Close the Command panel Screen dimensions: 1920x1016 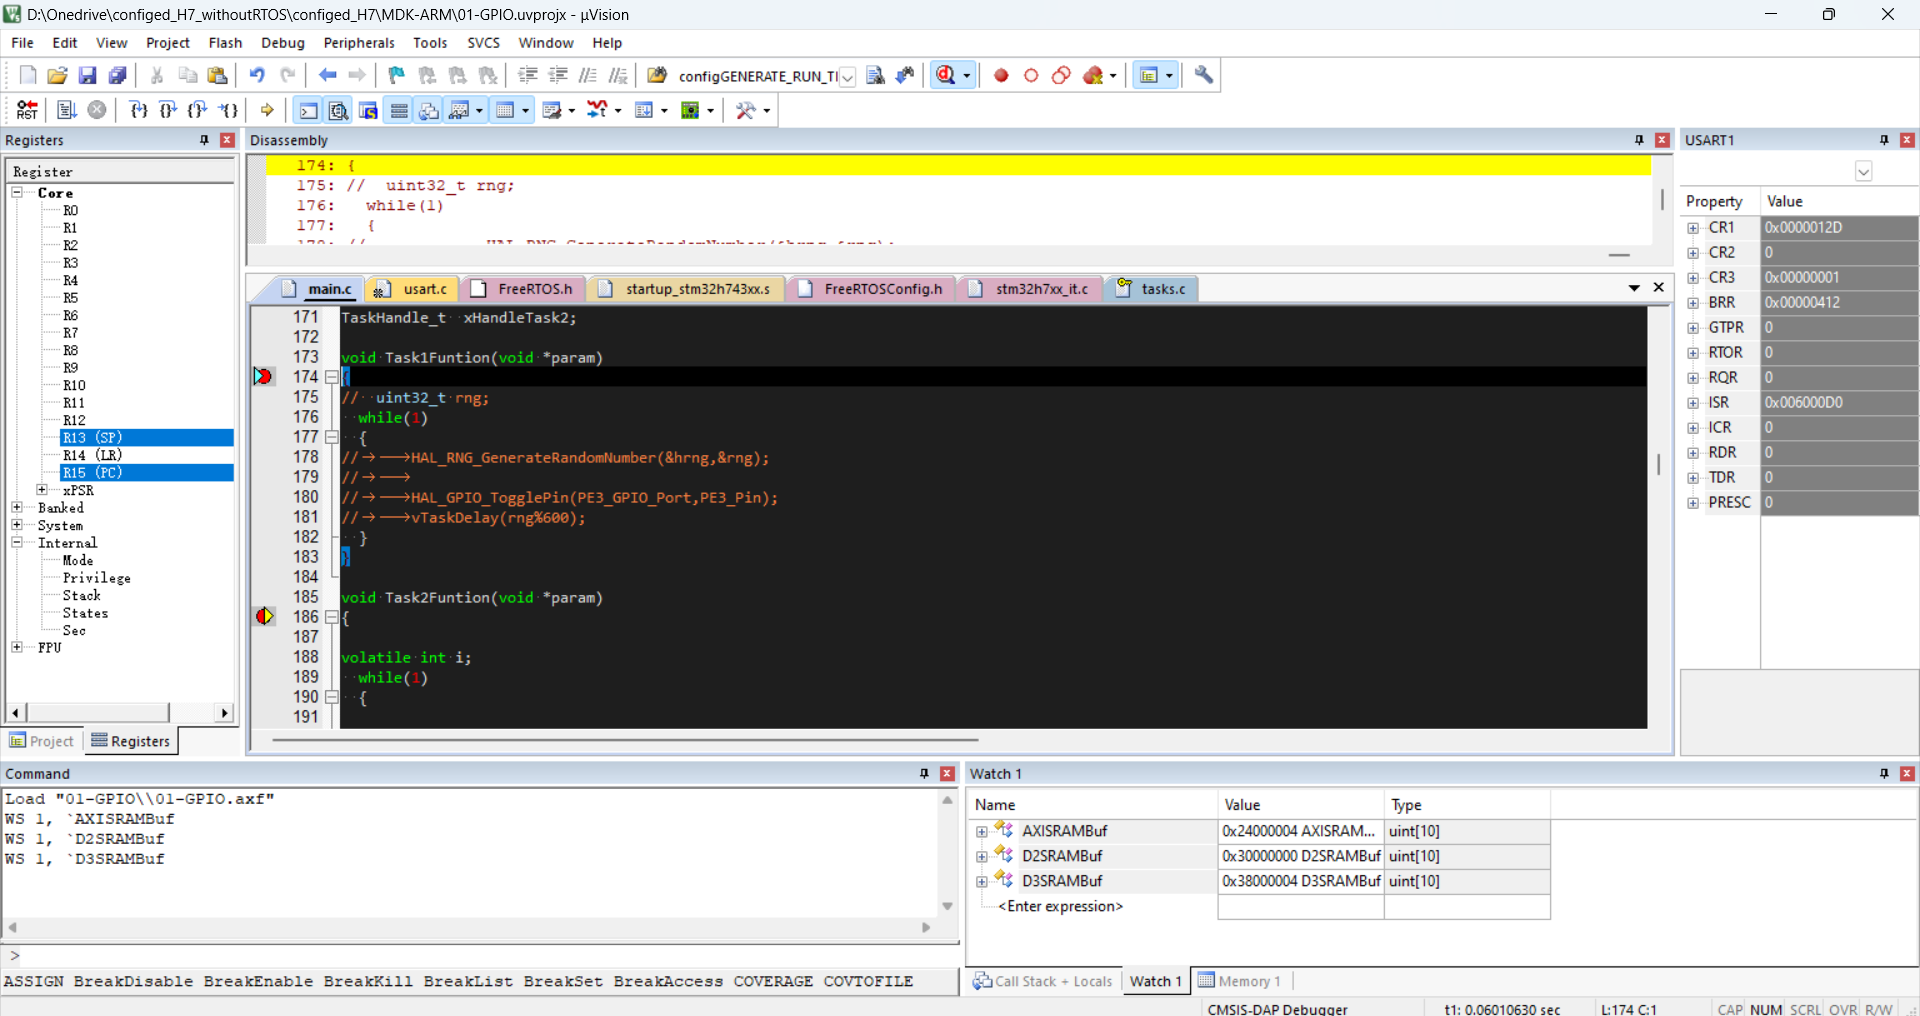pos(947,773)
